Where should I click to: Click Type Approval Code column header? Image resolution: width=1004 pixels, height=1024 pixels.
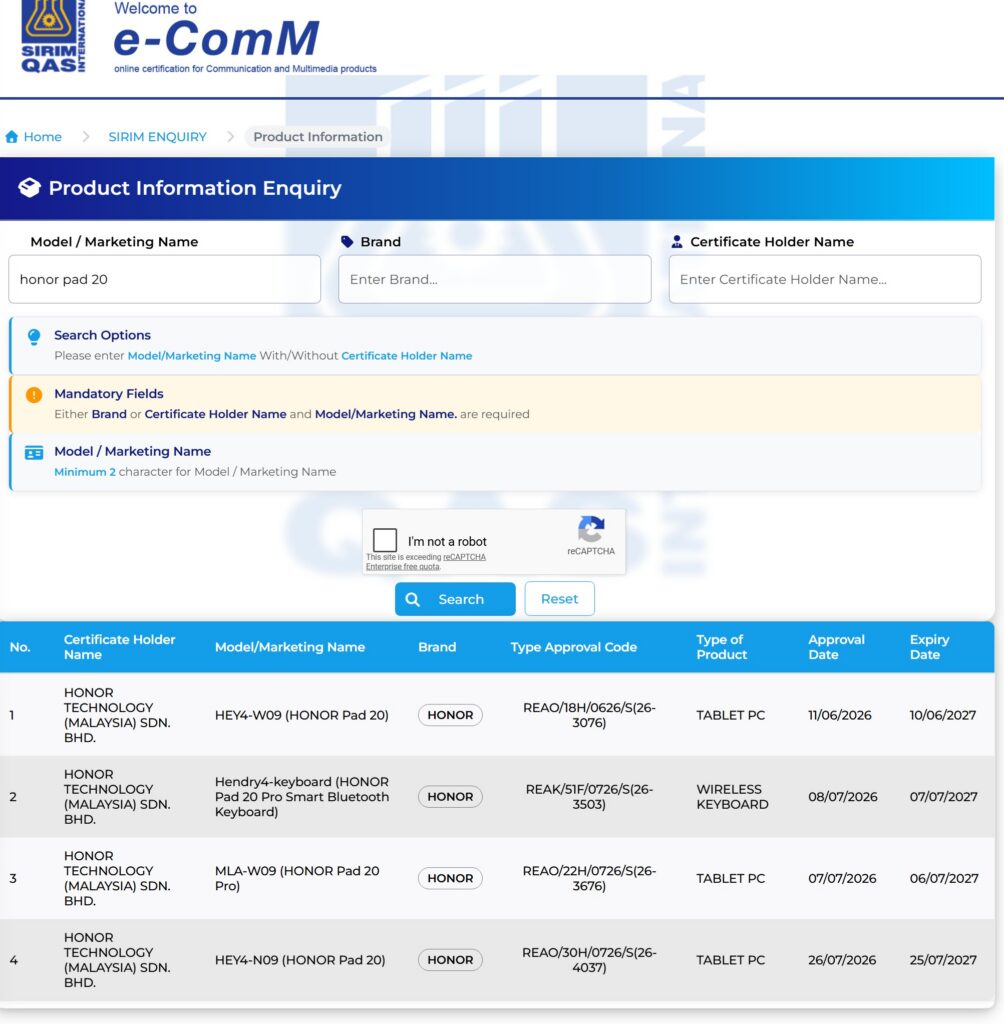click(x=574, y=647)
